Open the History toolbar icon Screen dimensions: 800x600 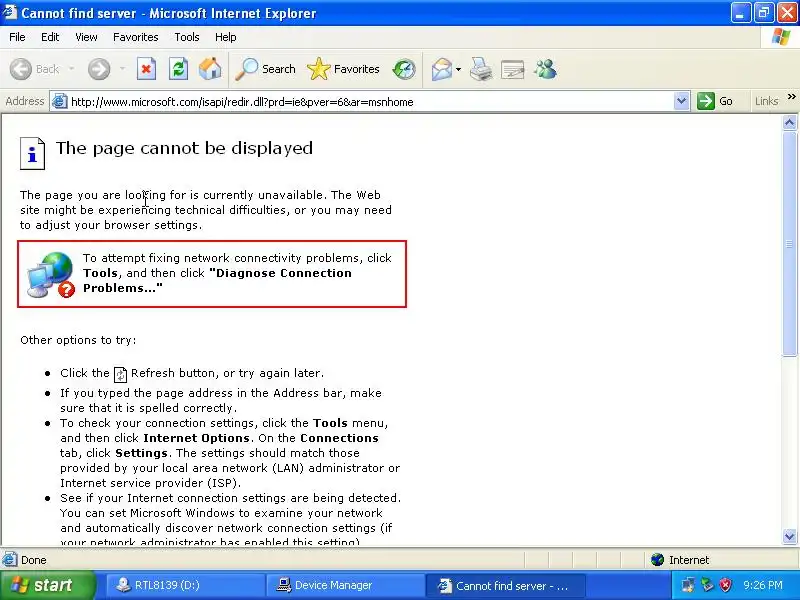404,69
